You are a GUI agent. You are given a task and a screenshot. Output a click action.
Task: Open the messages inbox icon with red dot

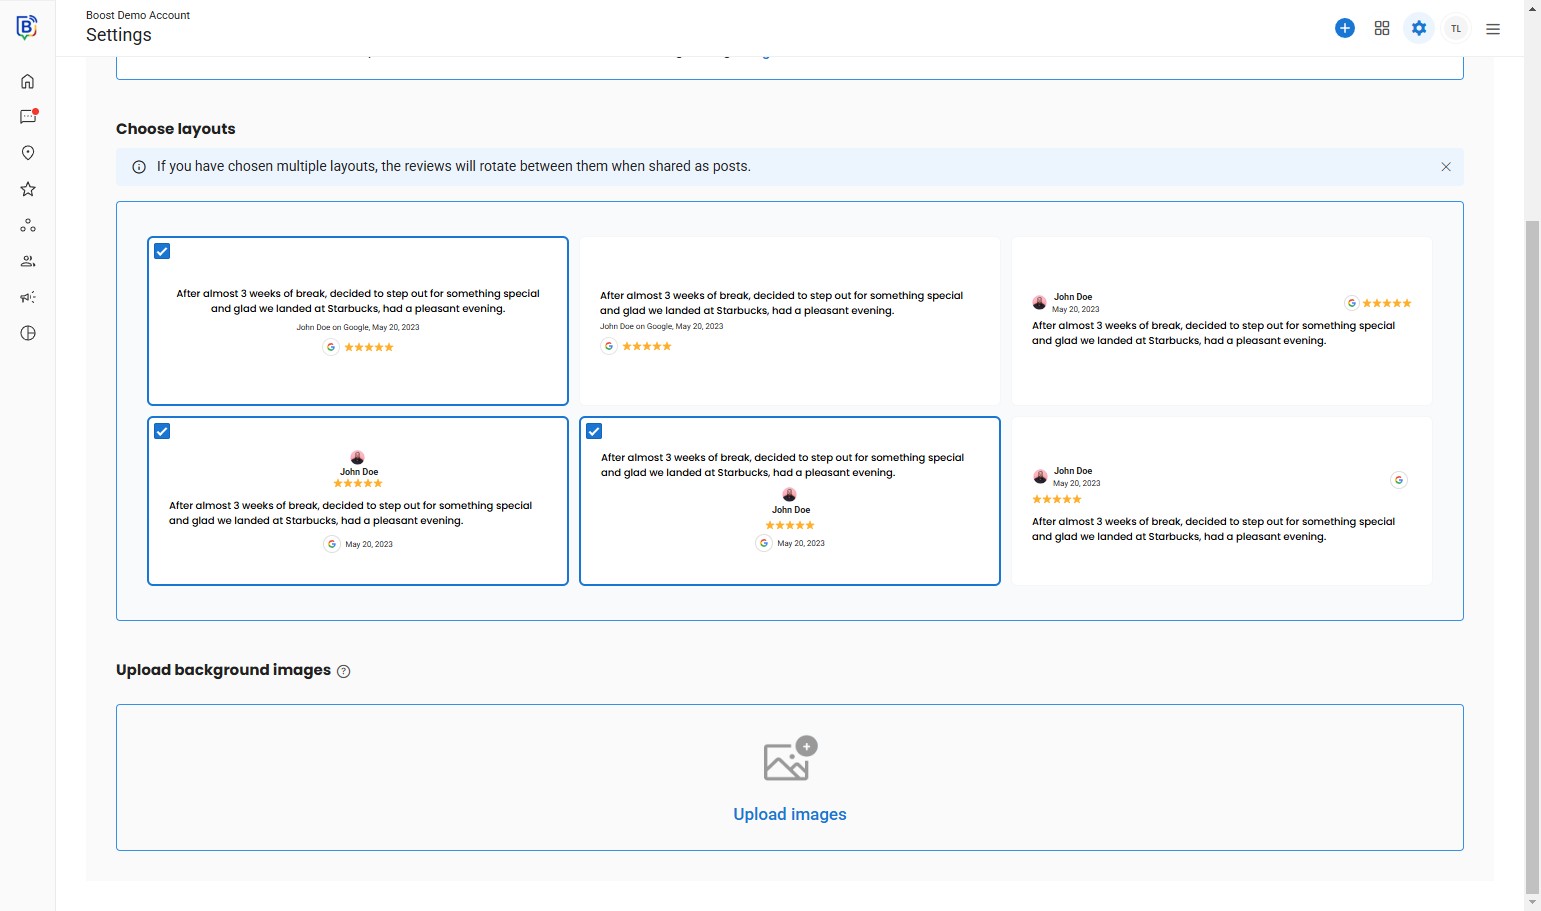coord(28,117)
